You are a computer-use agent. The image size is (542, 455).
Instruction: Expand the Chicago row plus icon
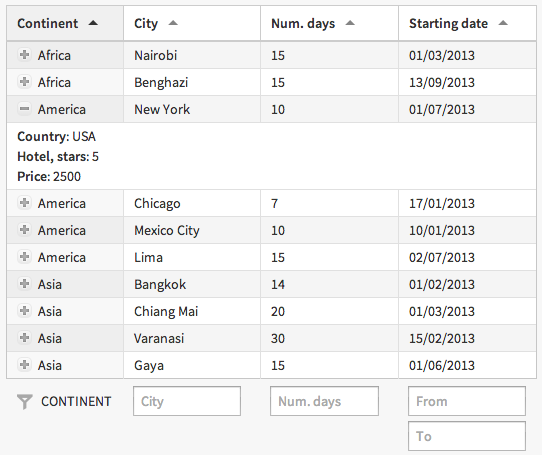pos(24,203)
